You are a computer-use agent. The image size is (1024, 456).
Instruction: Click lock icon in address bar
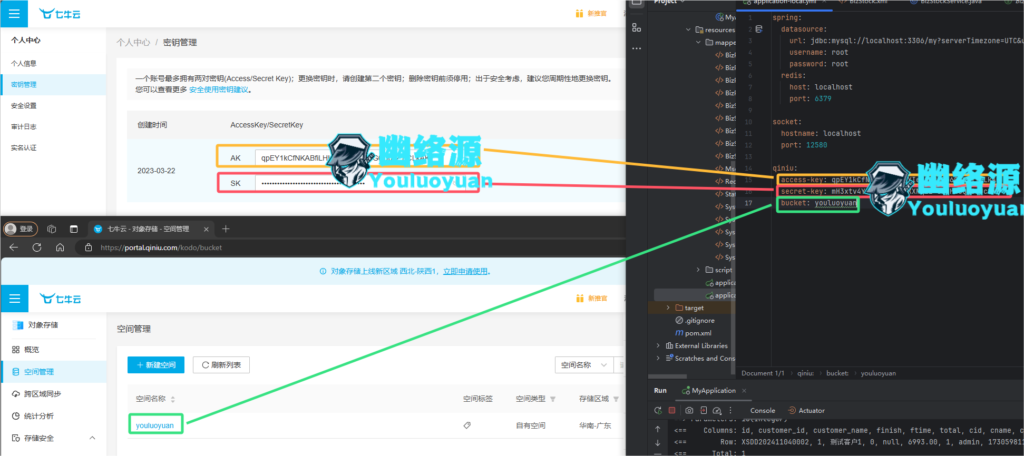tap(88, 248)
